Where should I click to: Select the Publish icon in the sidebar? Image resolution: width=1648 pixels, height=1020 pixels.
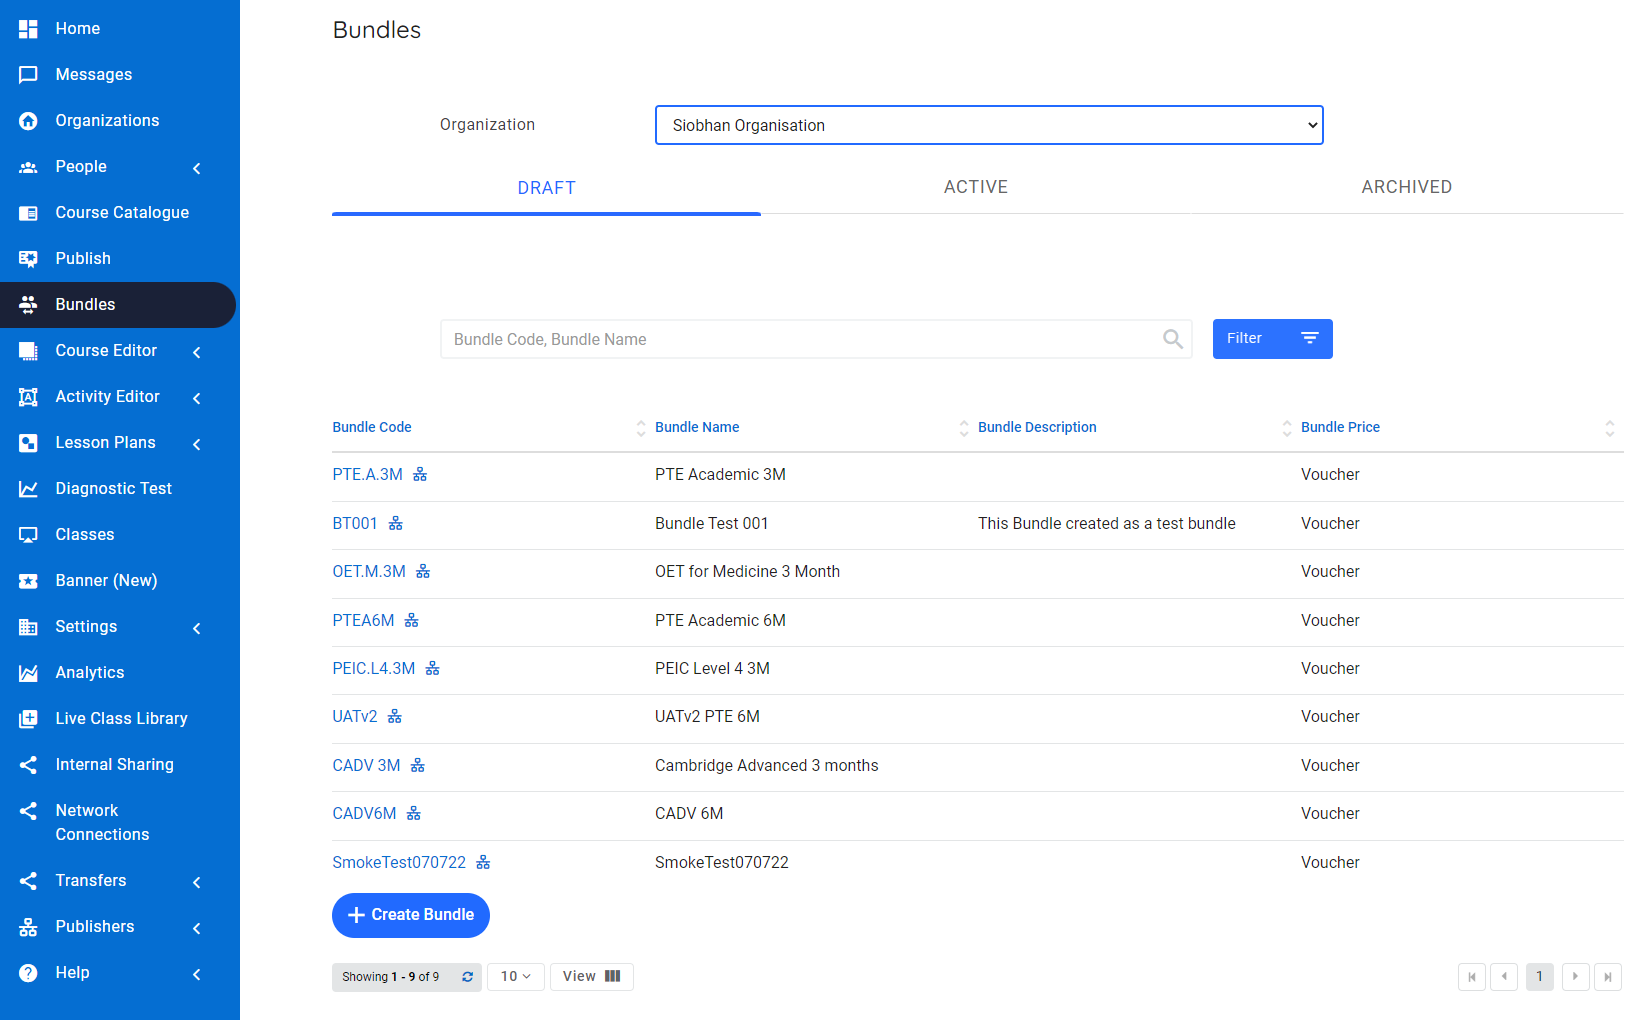(x=28, y=258)
